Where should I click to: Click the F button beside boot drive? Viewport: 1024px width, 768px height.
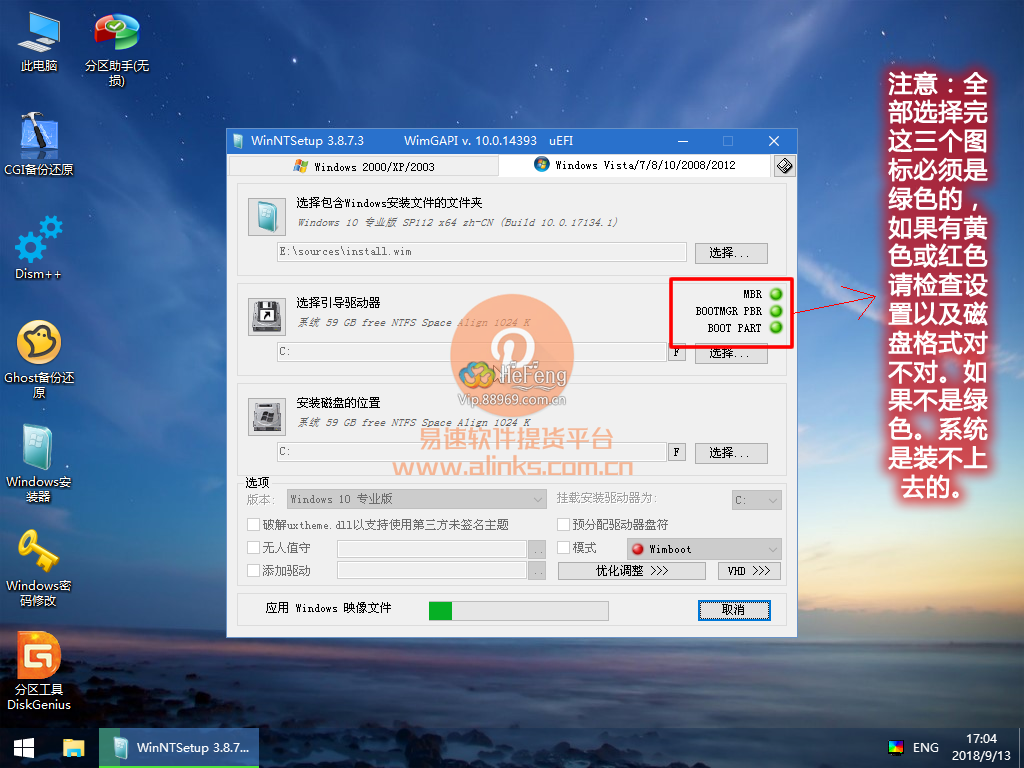point(677,352)
